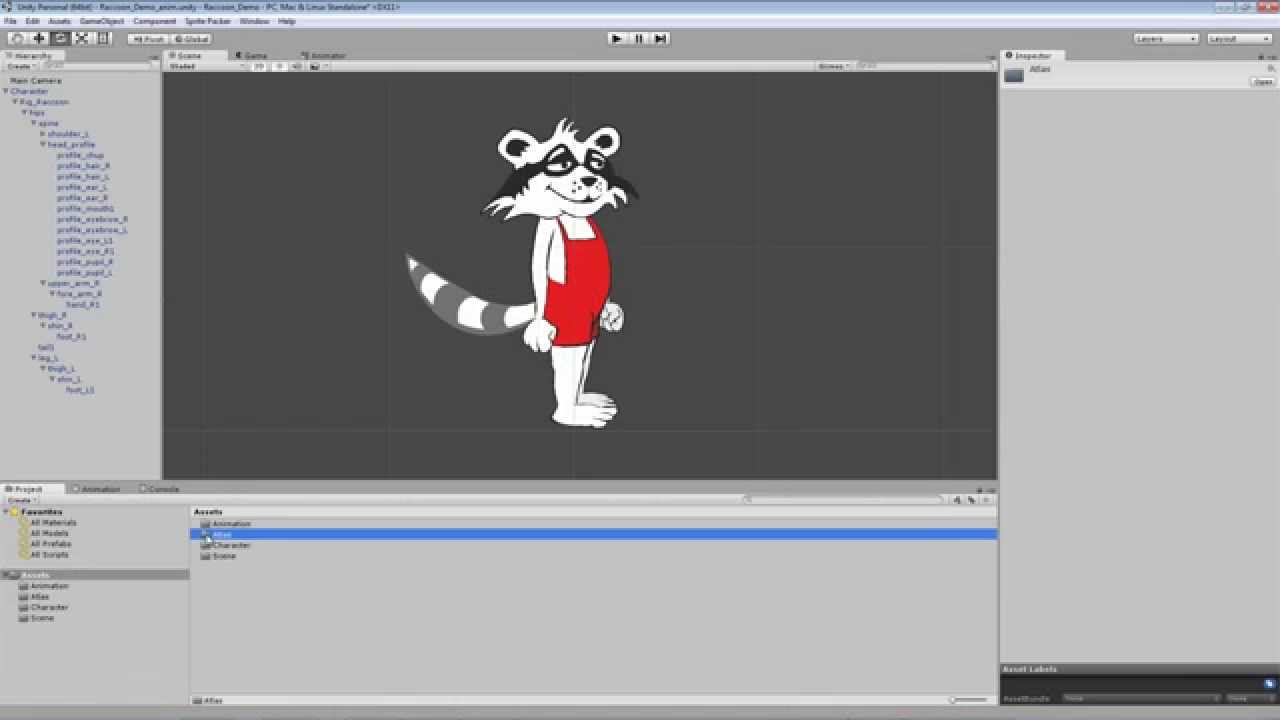The image size is (1280, 720).
Task: Select tail1 in Hierarchy
Action: pos(46,348)
